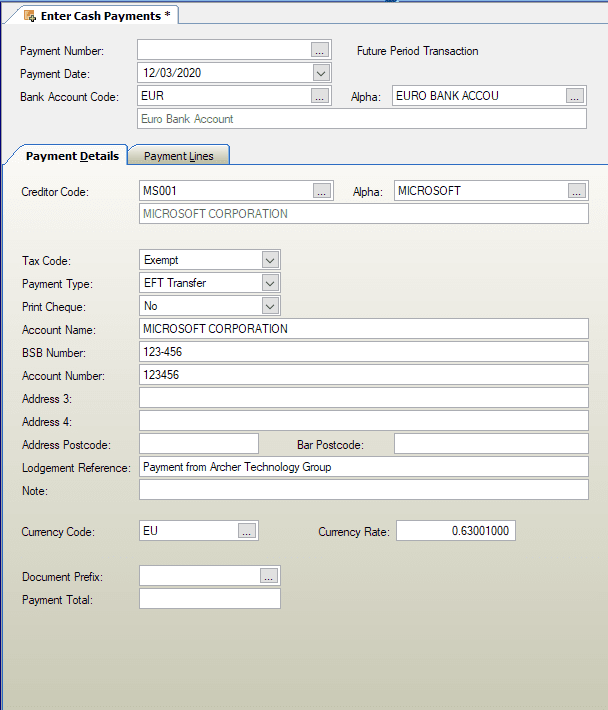Open bank account Alpha lookup ellipsis button
Screen dimensions: 608x710
pyautogui.click(x=574, y=96)
